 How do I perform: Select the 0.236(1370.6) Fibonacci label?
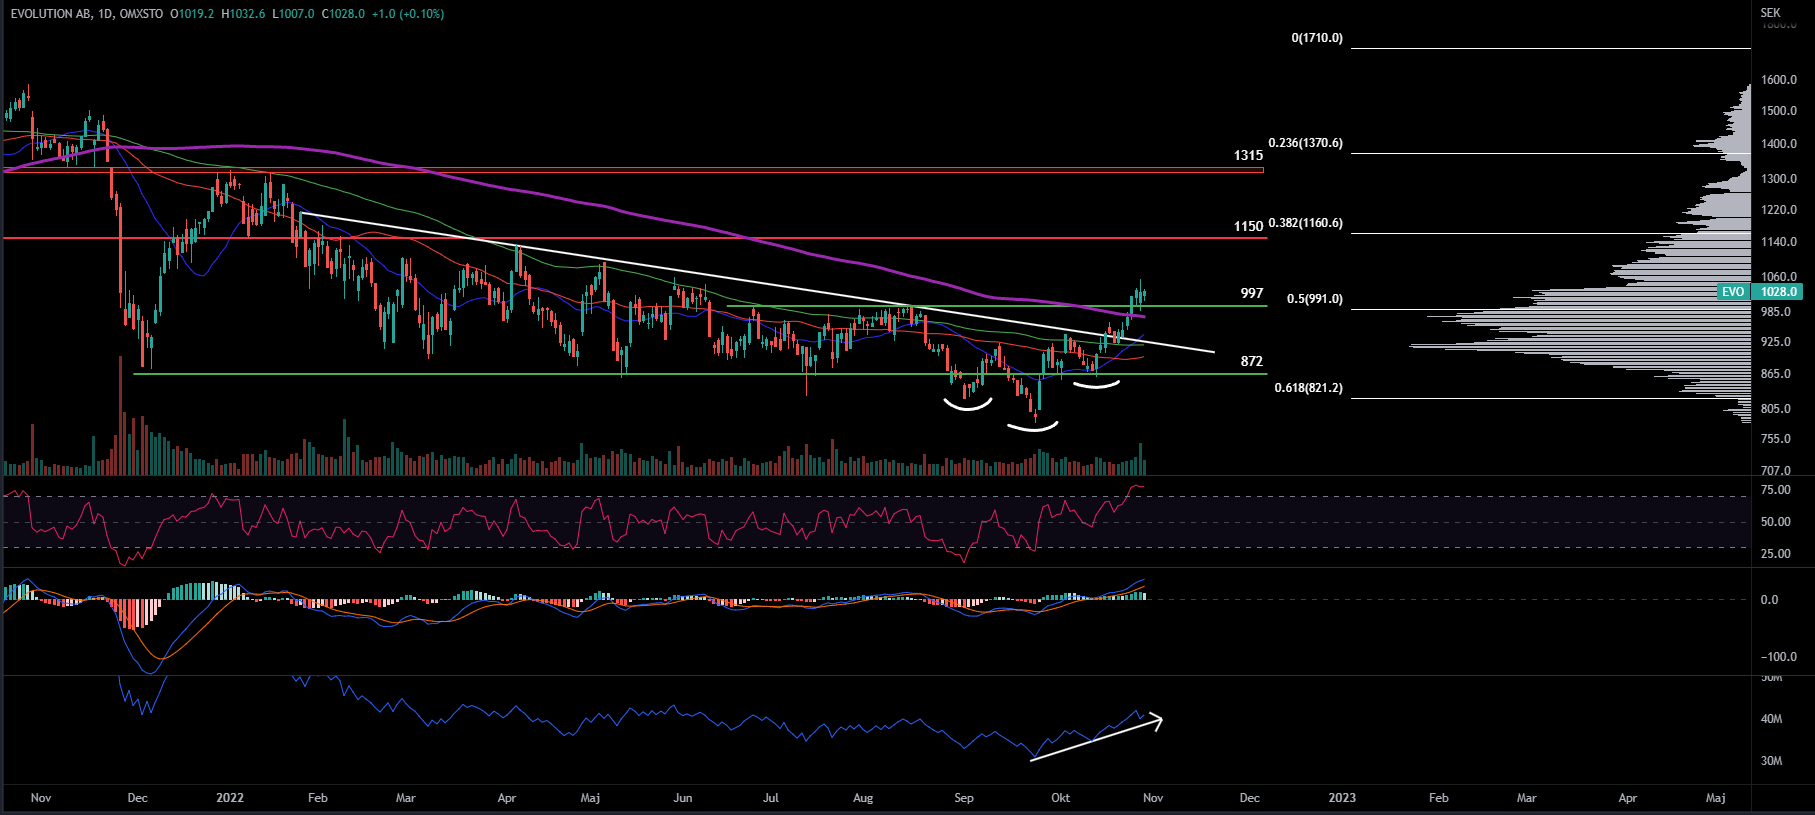[1305, 143]
